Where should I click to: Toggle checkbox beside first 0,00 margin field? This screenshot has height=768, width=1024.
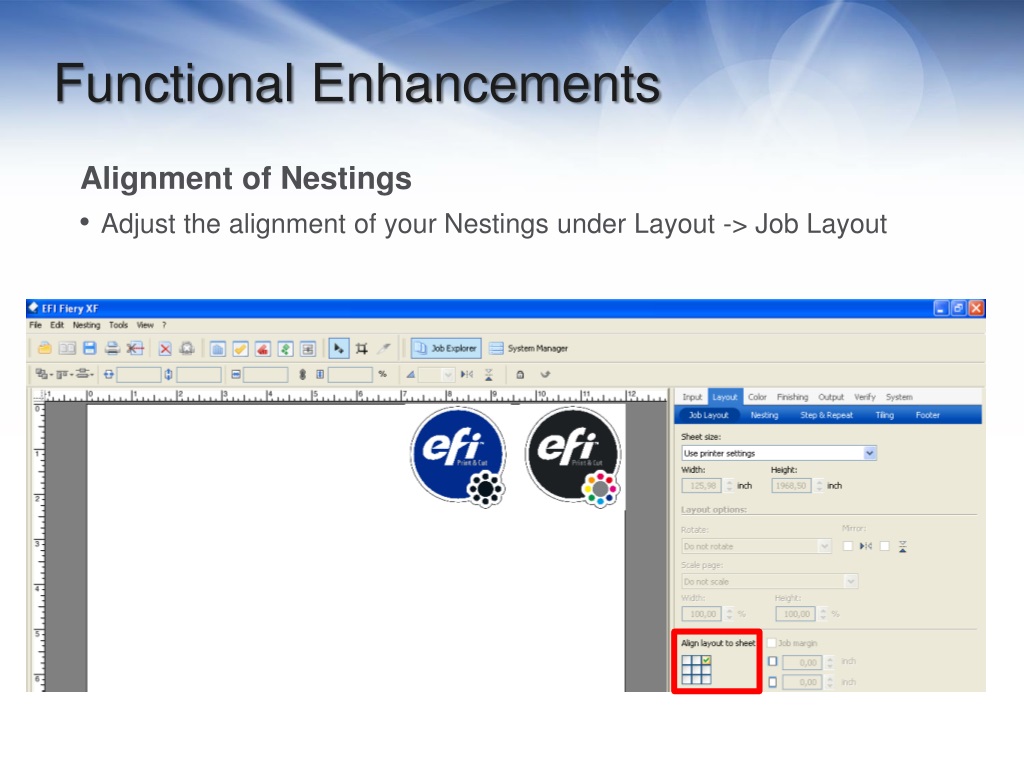tap(773, 662)
